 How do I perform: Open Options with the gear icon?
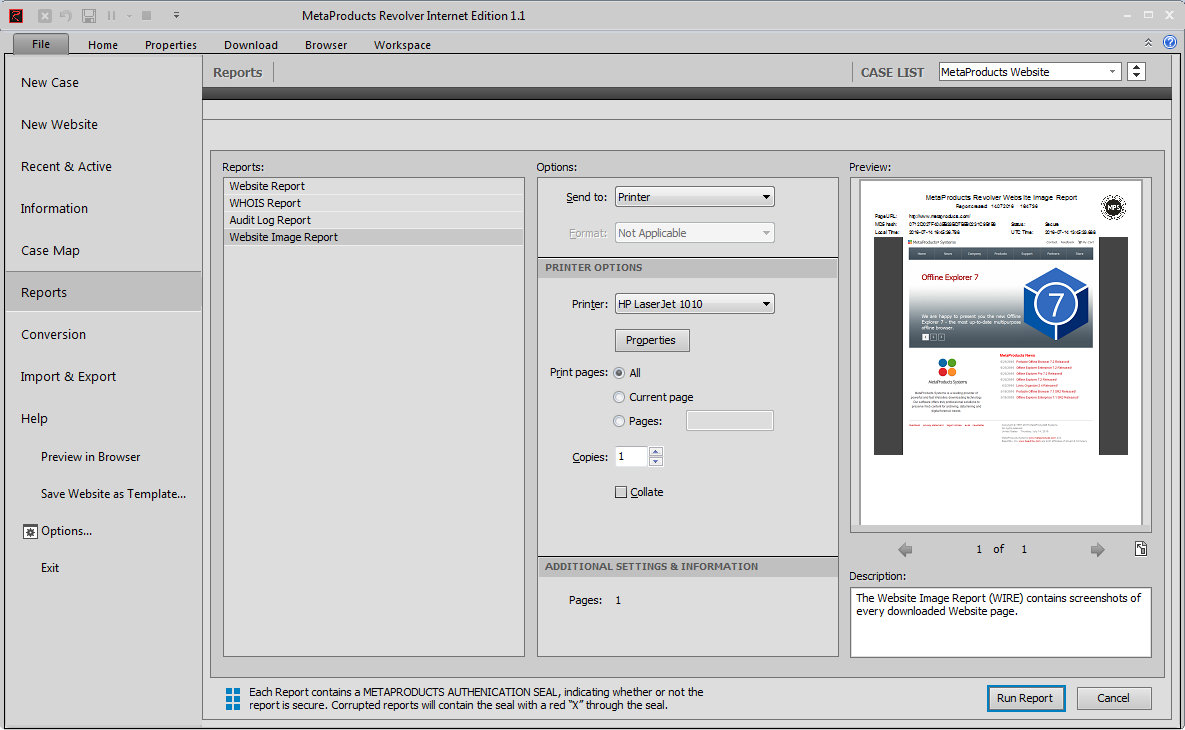pos(30,531)
